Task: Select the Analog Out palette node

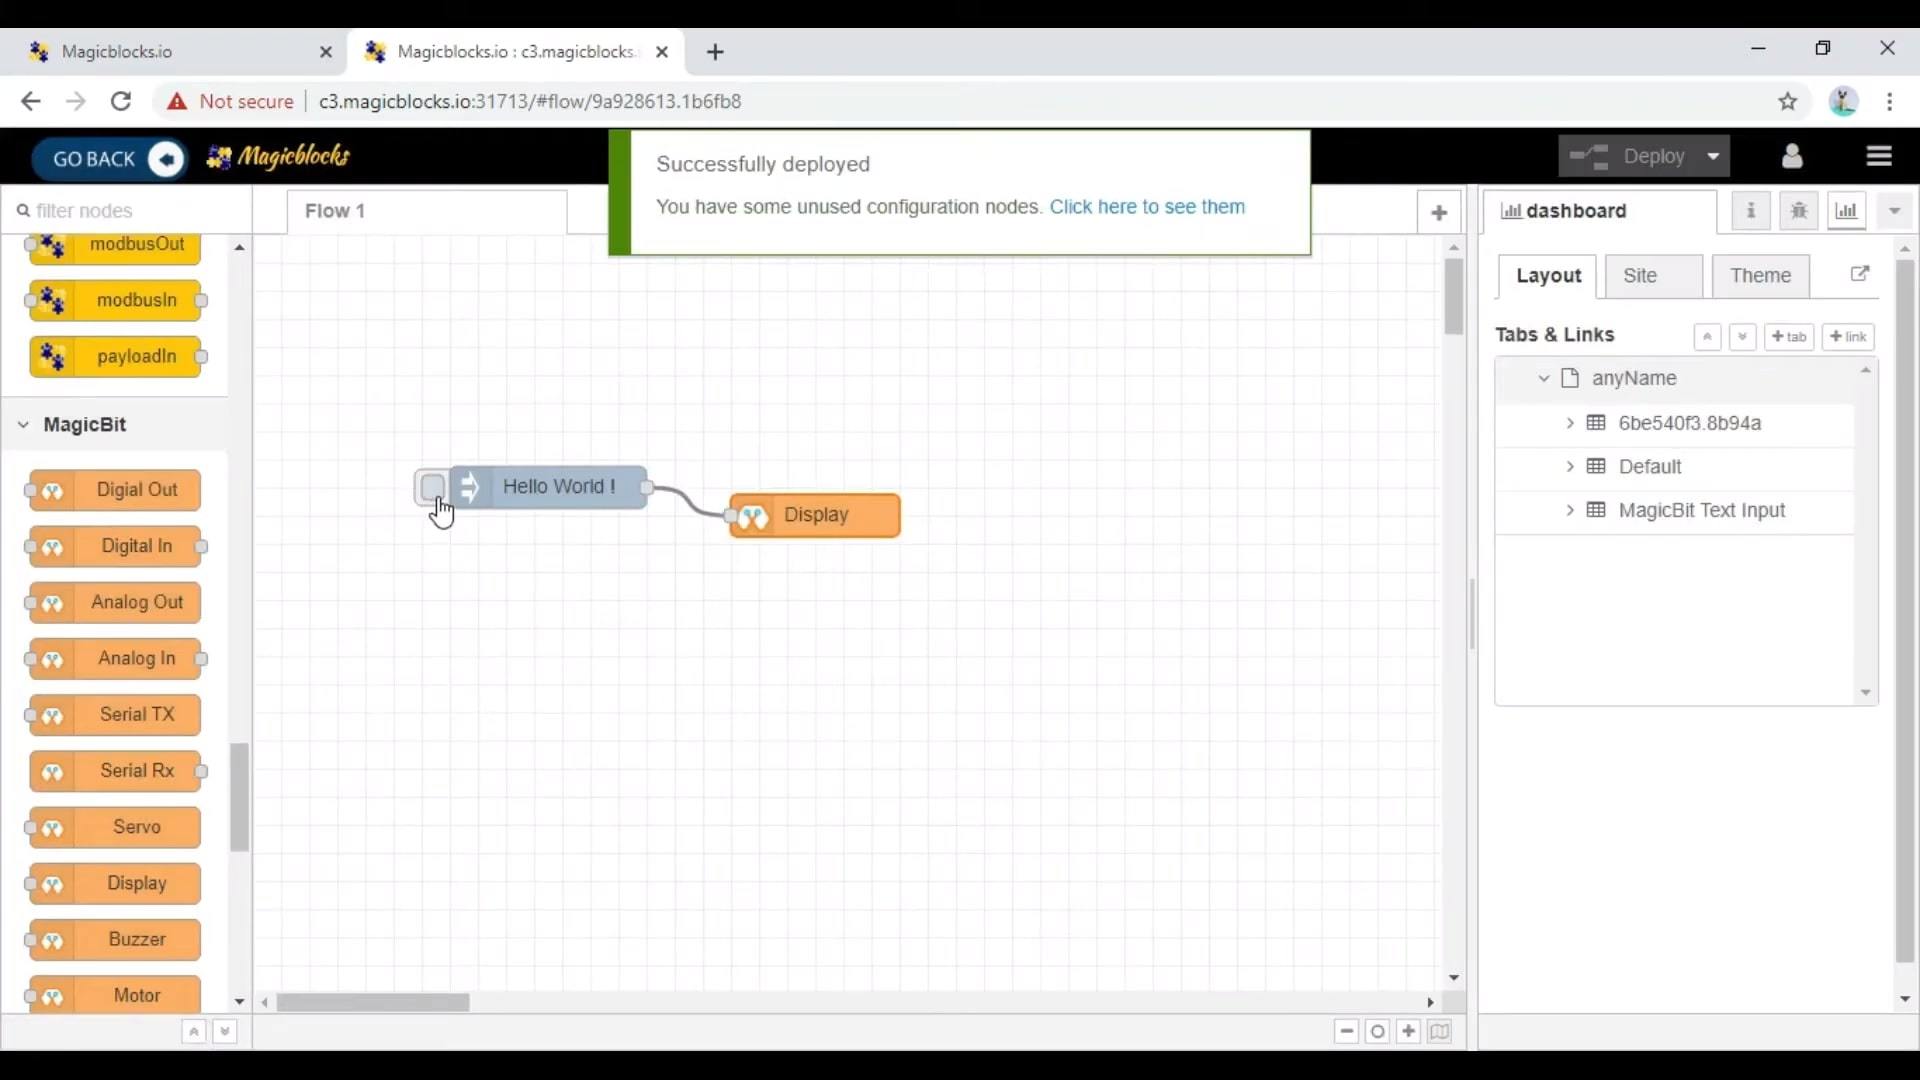Action: [115, 603]
